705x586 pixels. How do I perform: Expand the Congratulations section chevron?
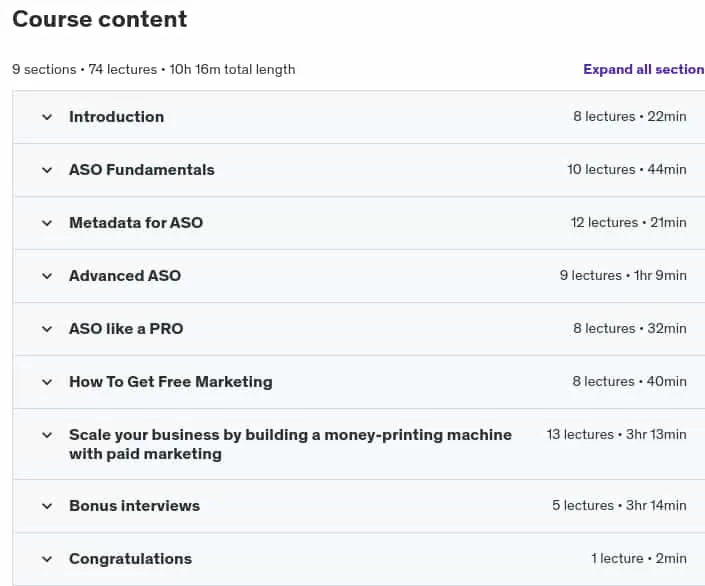click(47, 559)
